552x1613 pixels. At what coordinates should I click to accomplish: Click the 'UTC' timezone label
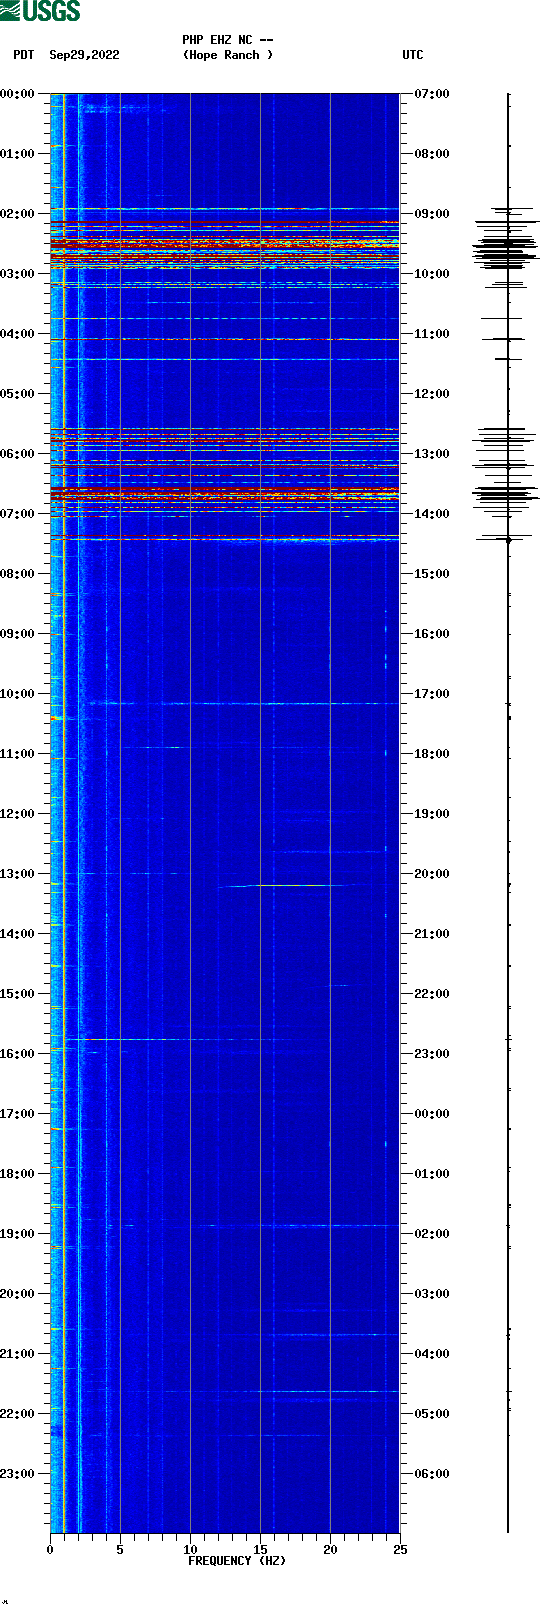[413, 55]
